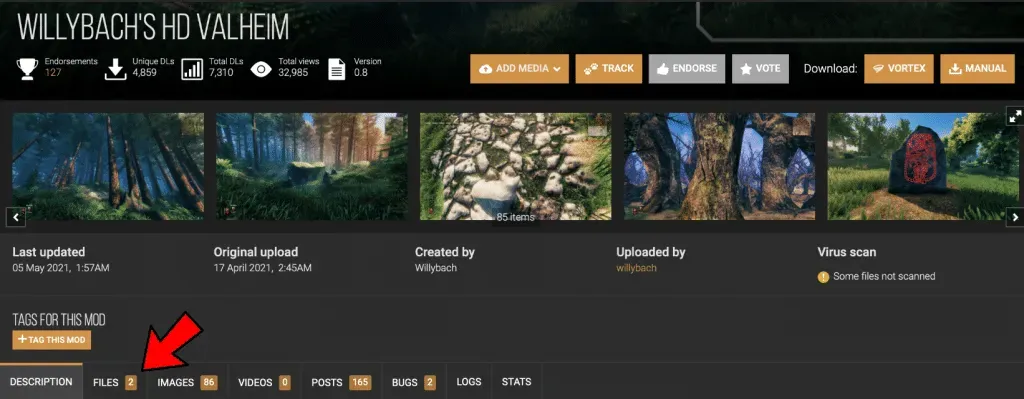Click the virus scan warning icon

coord(824,277)
